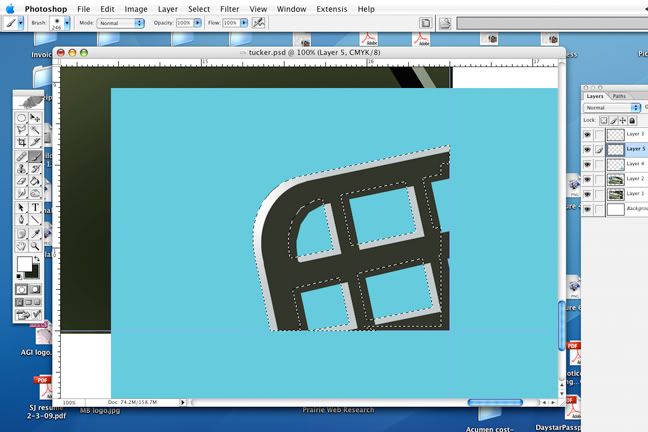This screenshot has width=648, height=432.
Task: Toggle lock image pixels brush icon
Action: click(613, 120)
